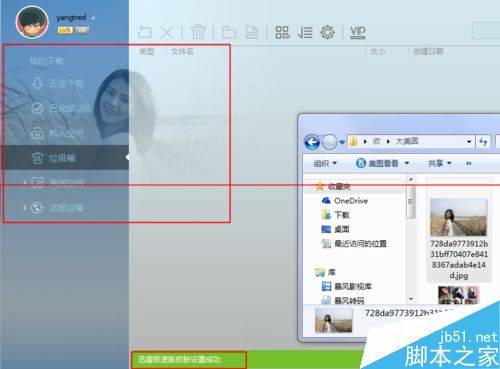Open the grid QR view toolbar icon

[282, 32]
